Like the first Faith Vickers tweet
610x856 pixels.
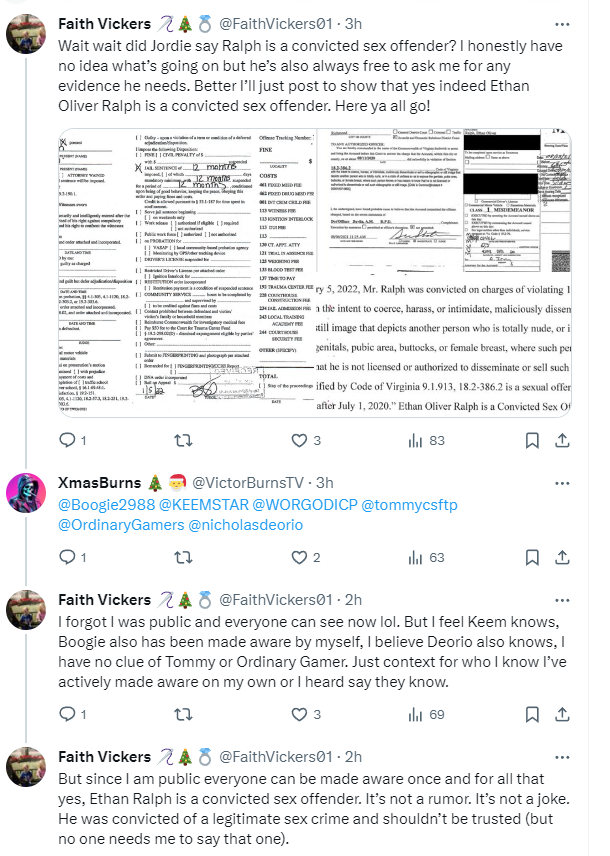pos(306,440)
